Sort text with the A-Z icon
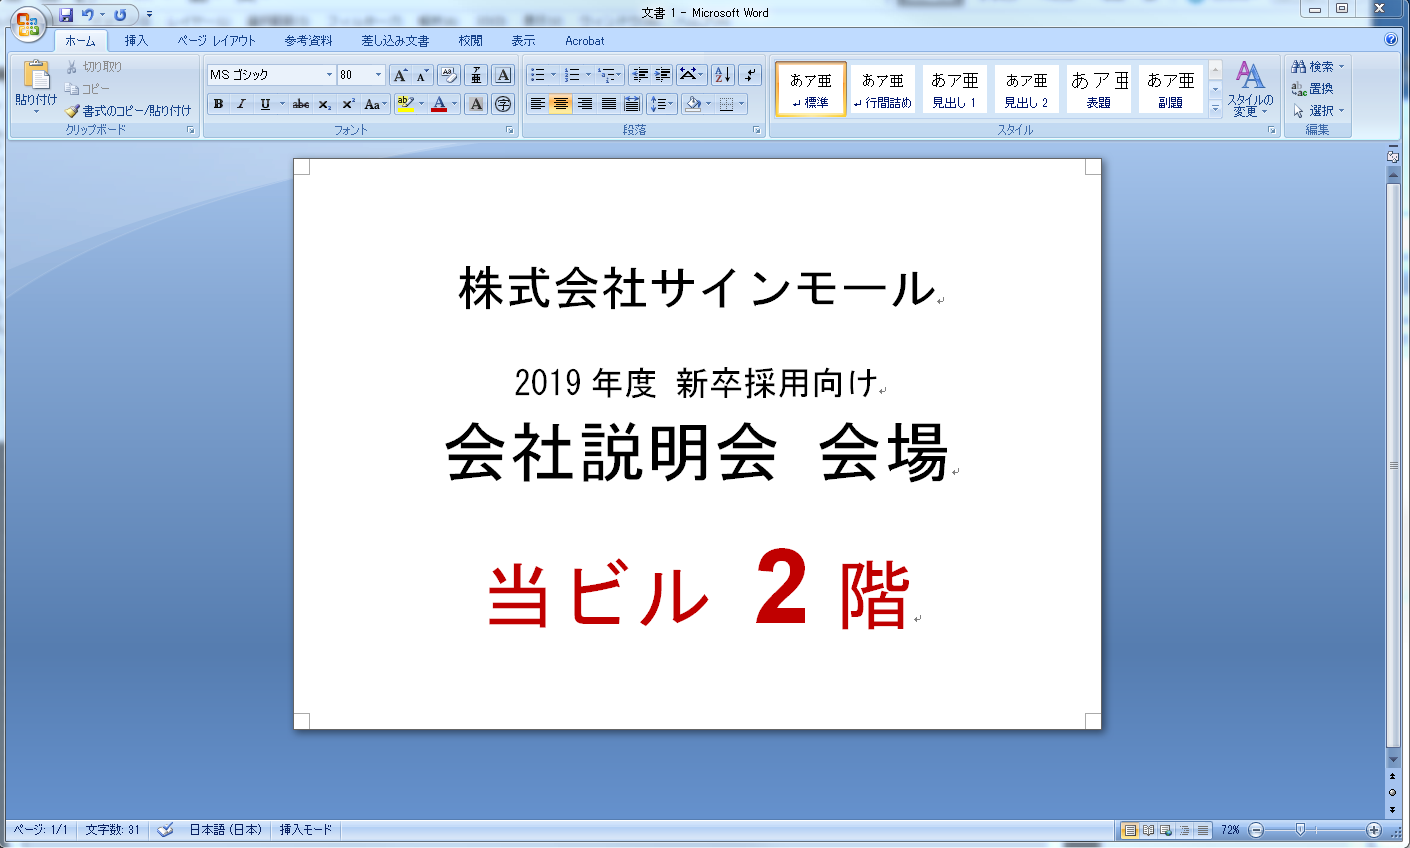Image resolution: width=1410 pixels, height=848 pixels. pyautogui.click(x=723, y=75)
